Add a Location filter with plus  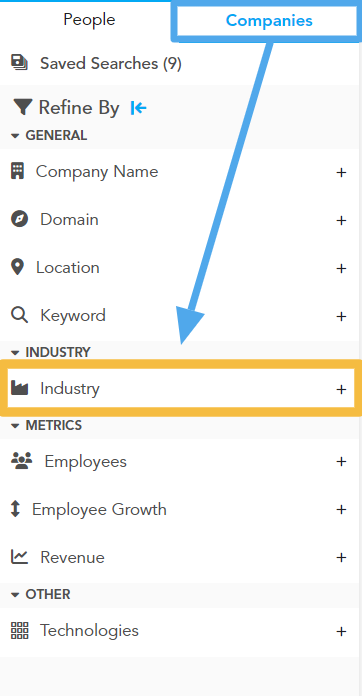(x=341, y=268)
